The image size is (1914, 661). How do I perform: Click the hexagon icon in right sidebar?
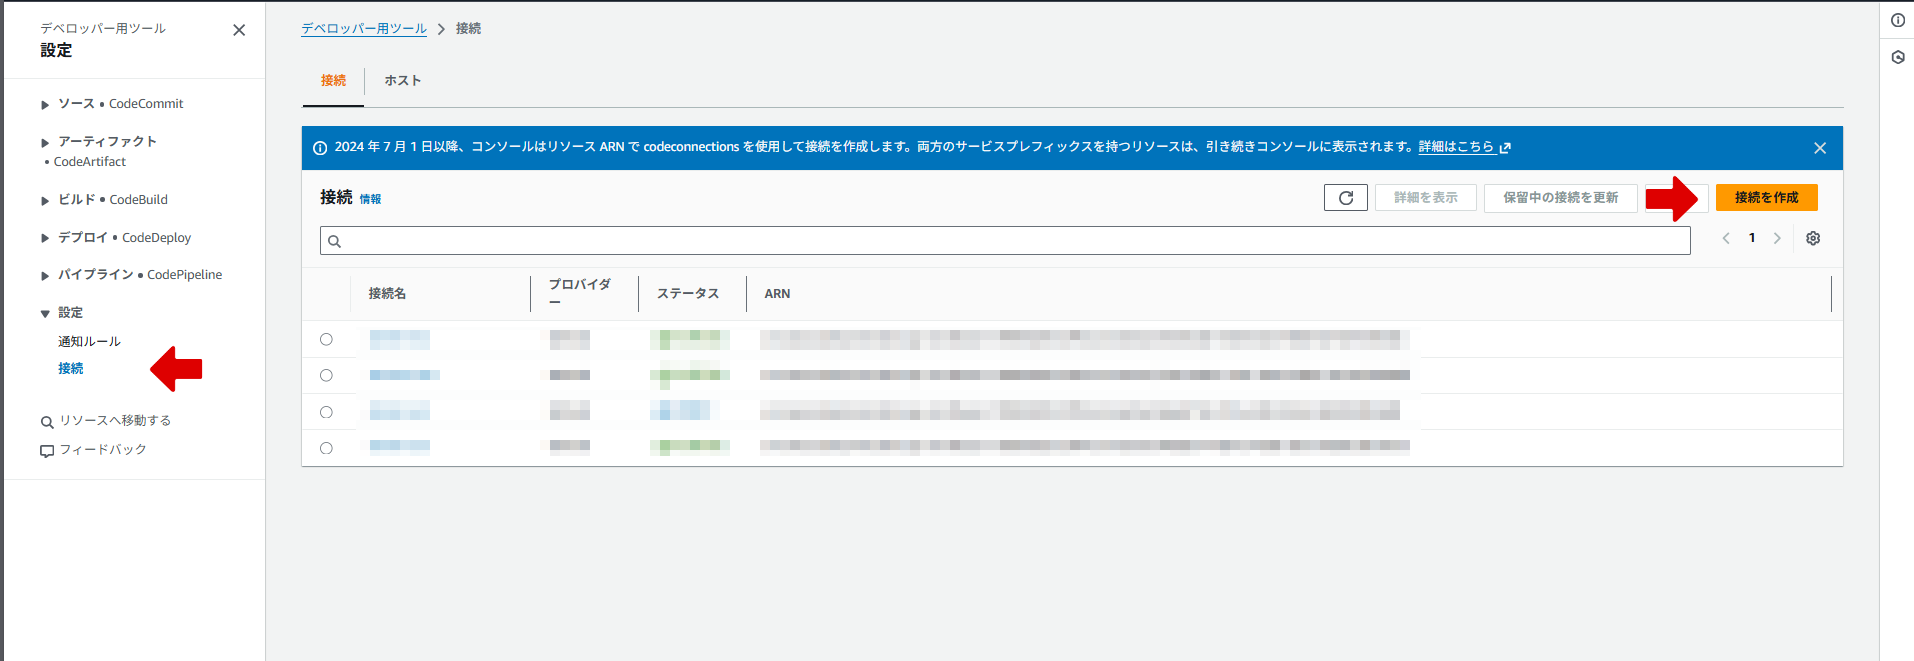click(x=1897, y=57)
